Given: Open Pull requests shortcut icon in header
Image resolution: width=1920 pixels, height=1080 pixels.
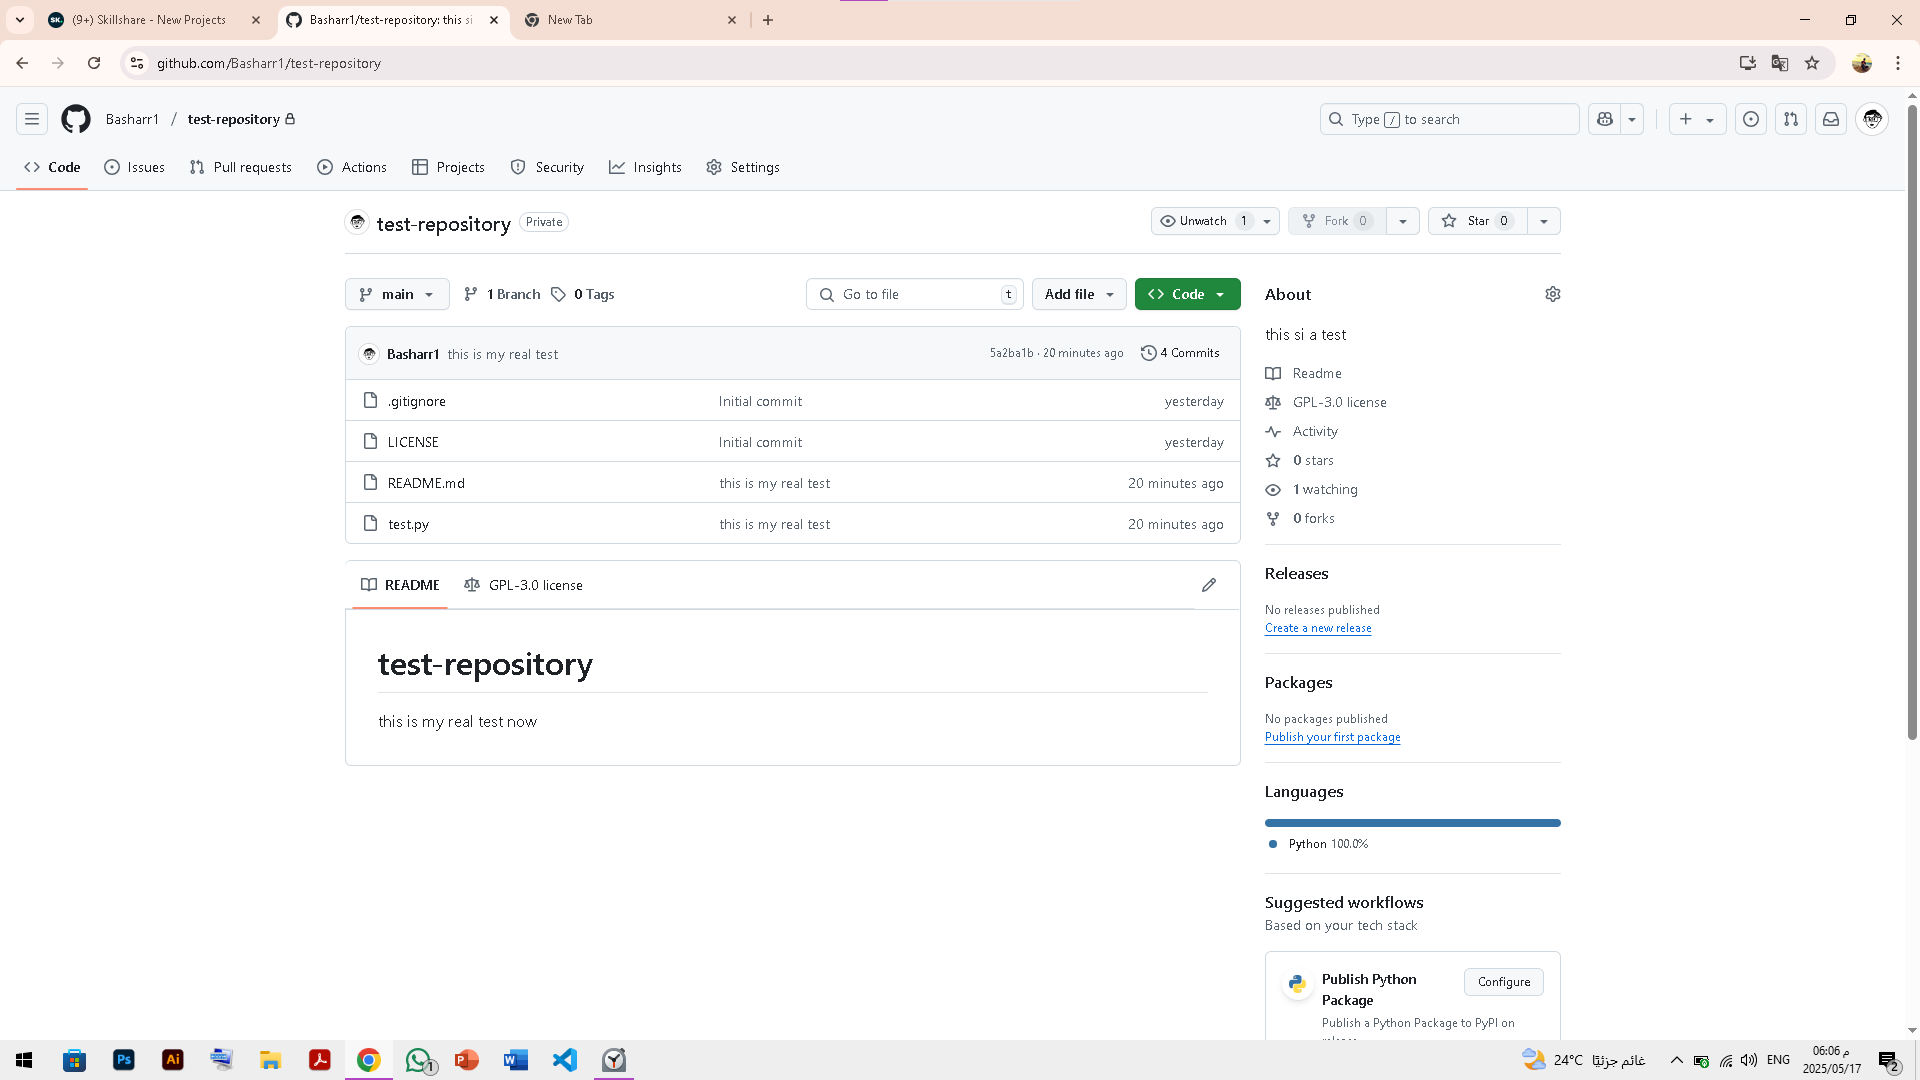Looking at the screenshot, I should coord(1791,119).
